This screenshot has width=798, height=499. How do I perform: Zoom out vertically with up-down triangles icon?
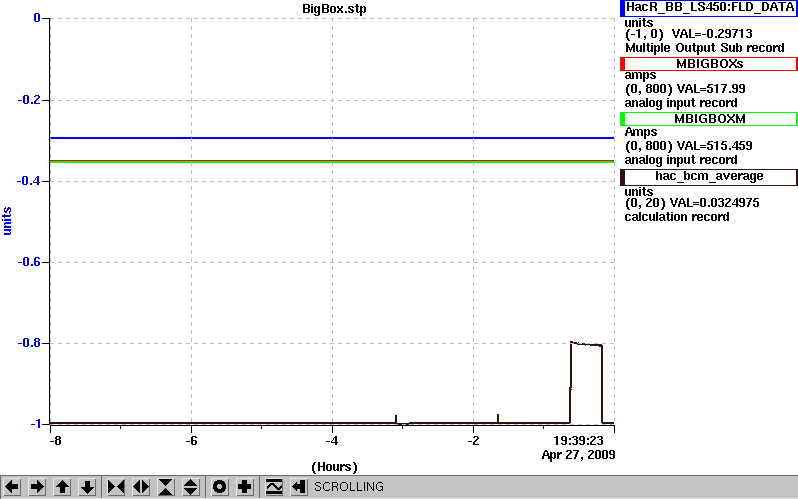tap(190, 487)
